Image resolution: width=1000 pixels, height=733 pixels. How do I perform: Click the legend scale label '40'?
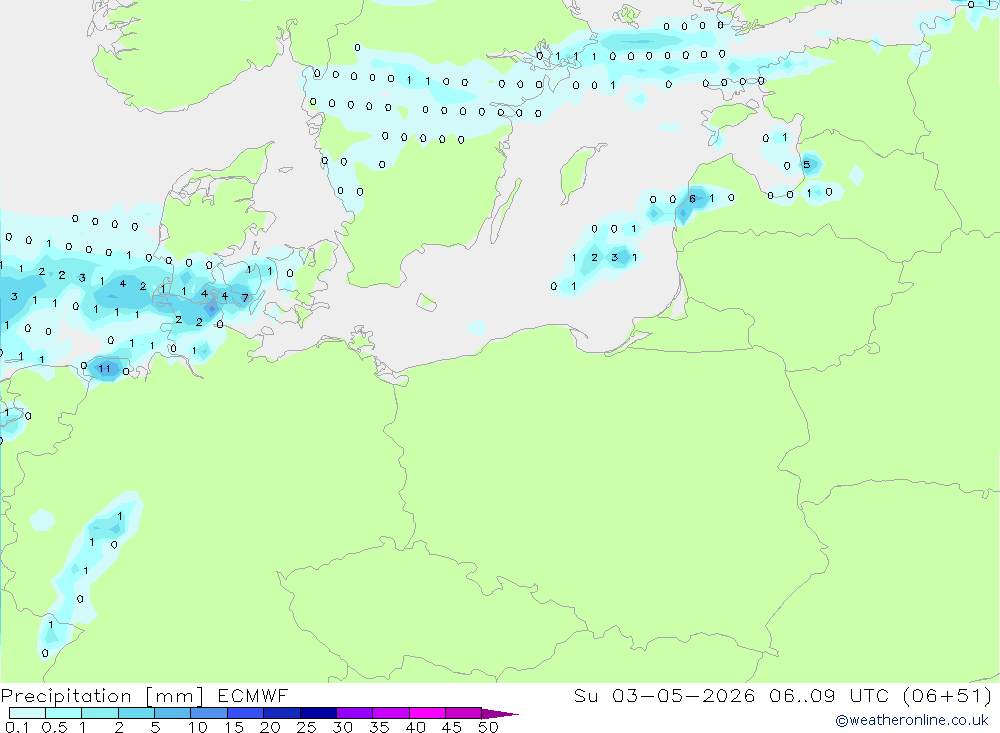[415, 727]
